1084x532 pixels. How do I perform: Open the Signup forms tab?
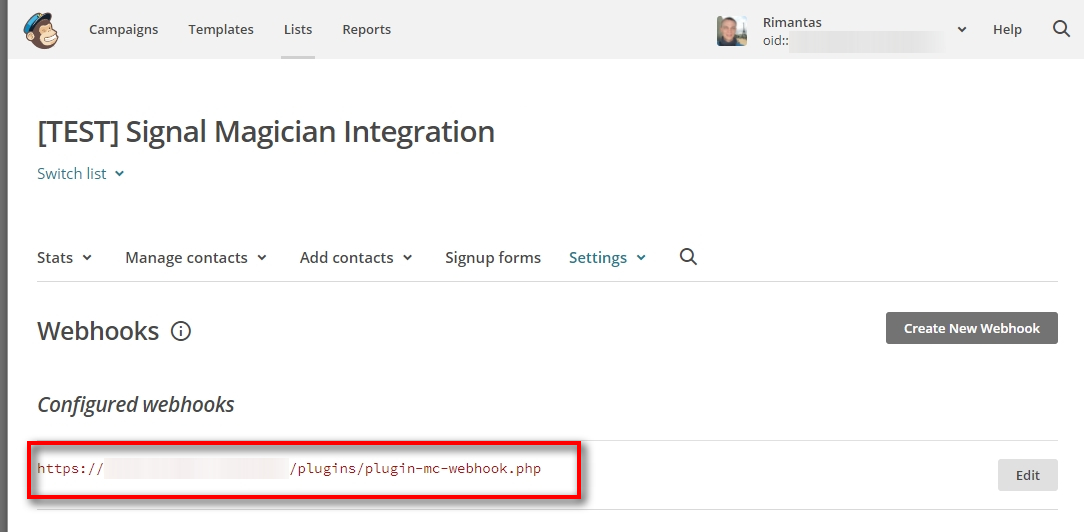tap(493, 258)
